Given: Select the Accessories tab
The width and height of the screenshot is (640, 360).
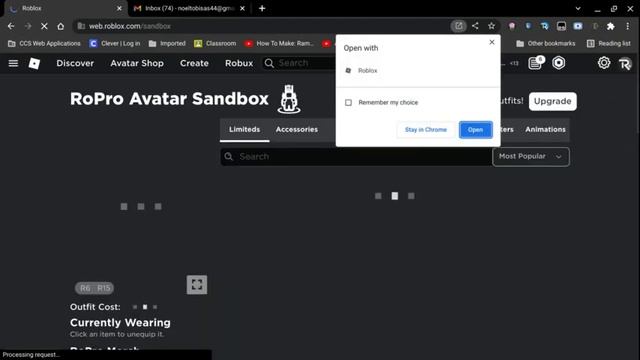Looking at the screenshot, I should [297, 129].
